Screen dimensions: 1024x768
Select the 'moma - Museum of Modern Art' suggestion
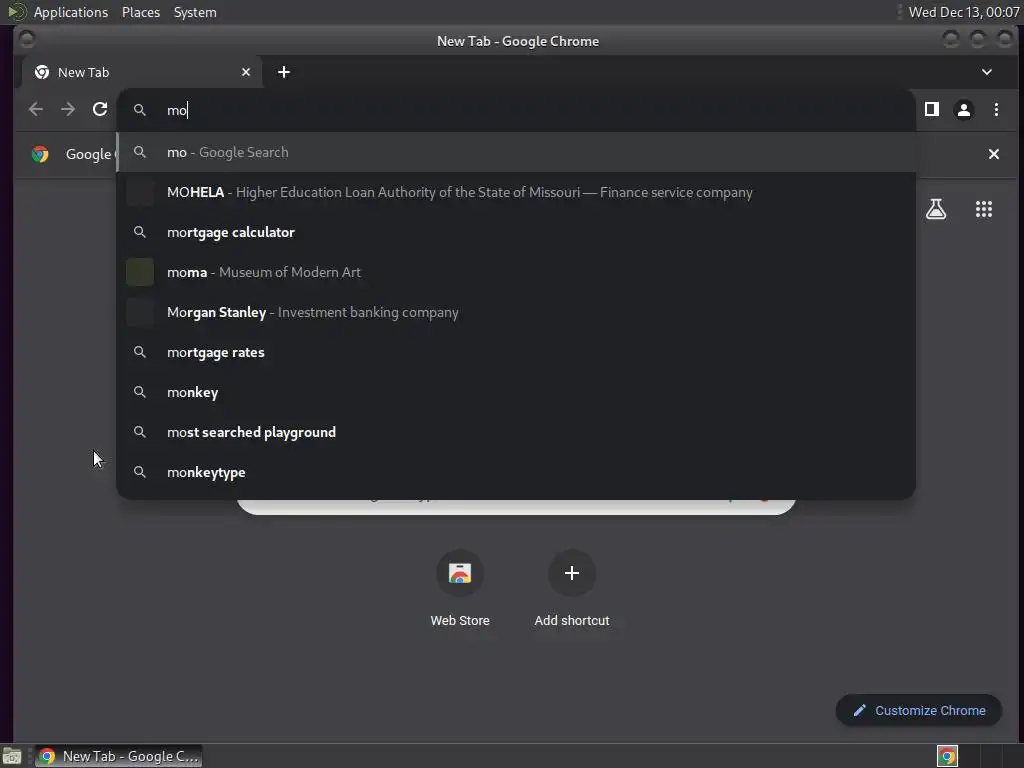516,272
